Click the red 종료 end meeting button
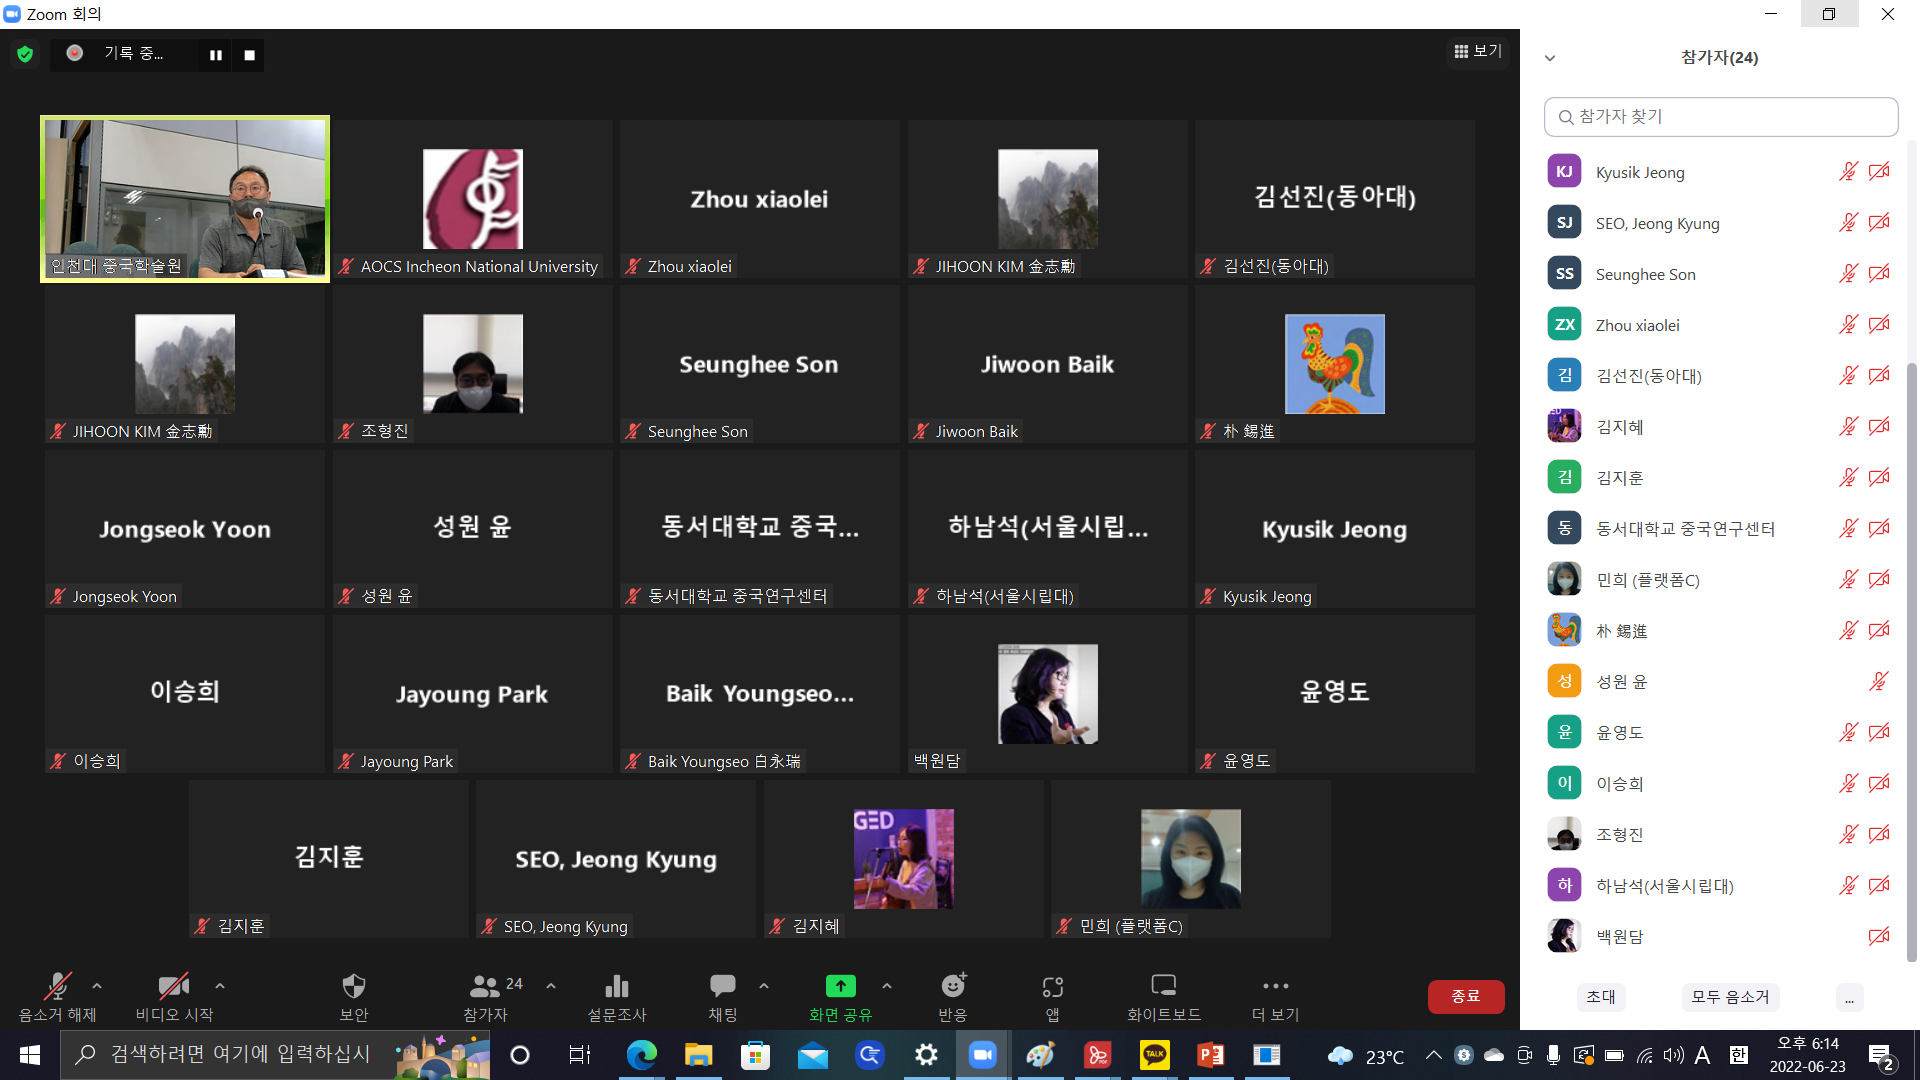Viewport: 1920px width, 1080px height. point(1466,996)
